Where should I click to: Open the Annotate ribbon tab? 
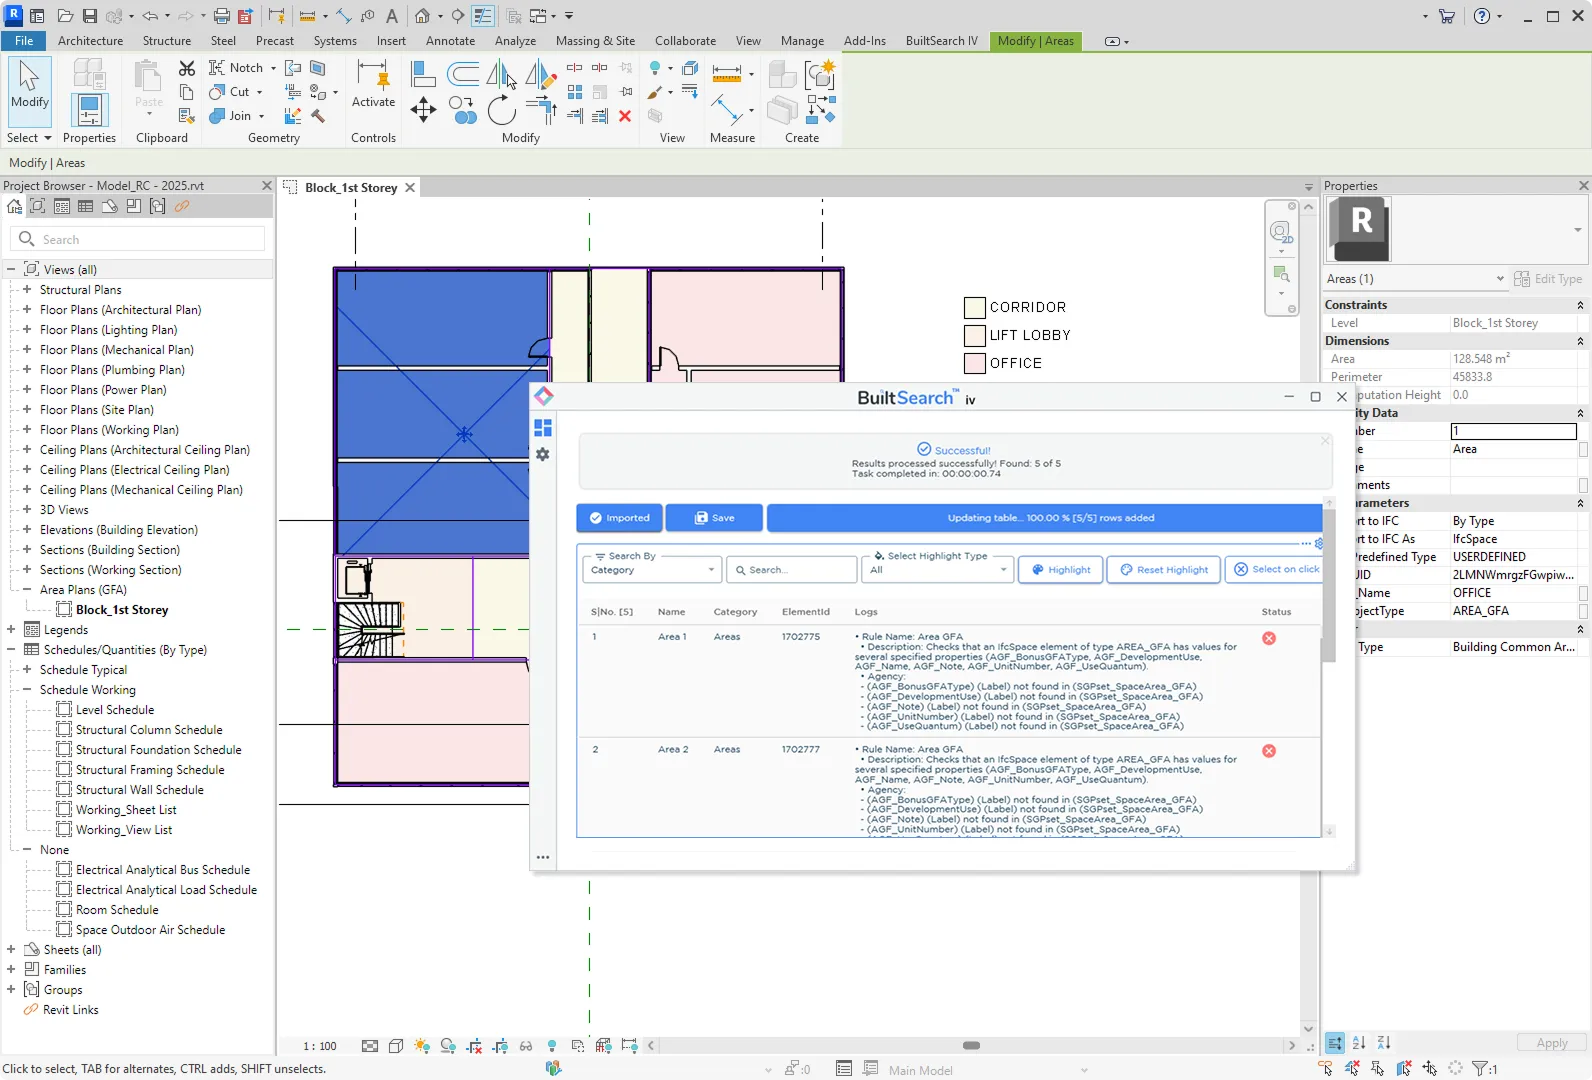(x=450, y=41)
